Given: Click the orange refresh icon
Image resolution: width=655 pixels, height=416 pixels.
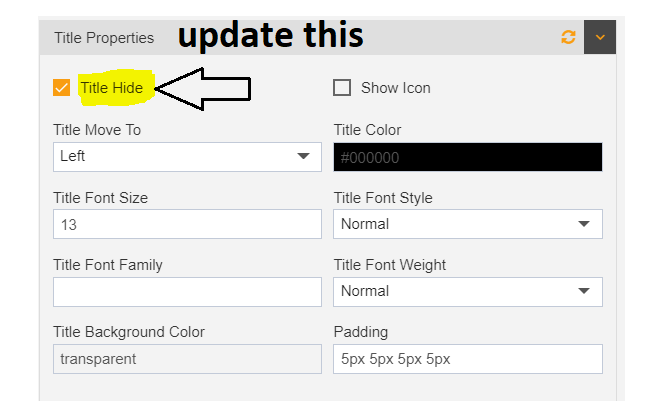Looking at the screenshot, I should click(568, 37).
